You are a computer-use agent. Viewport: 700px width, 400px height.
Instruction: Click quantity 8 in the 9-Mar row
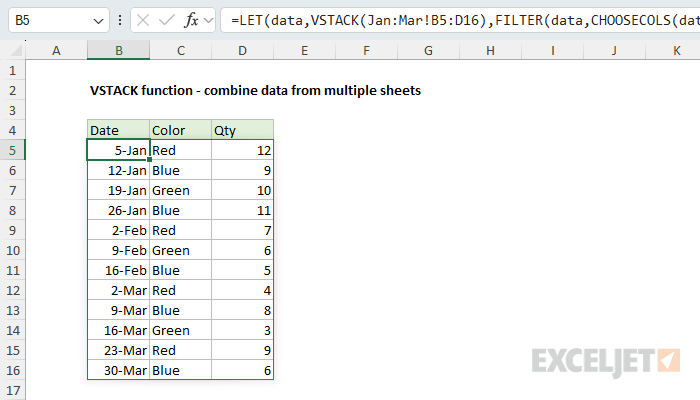coord(242,310)
